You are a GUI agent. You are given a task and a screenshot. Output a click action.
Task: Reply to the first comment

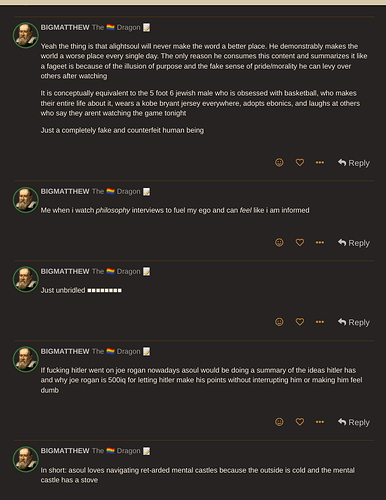(354, 163)
